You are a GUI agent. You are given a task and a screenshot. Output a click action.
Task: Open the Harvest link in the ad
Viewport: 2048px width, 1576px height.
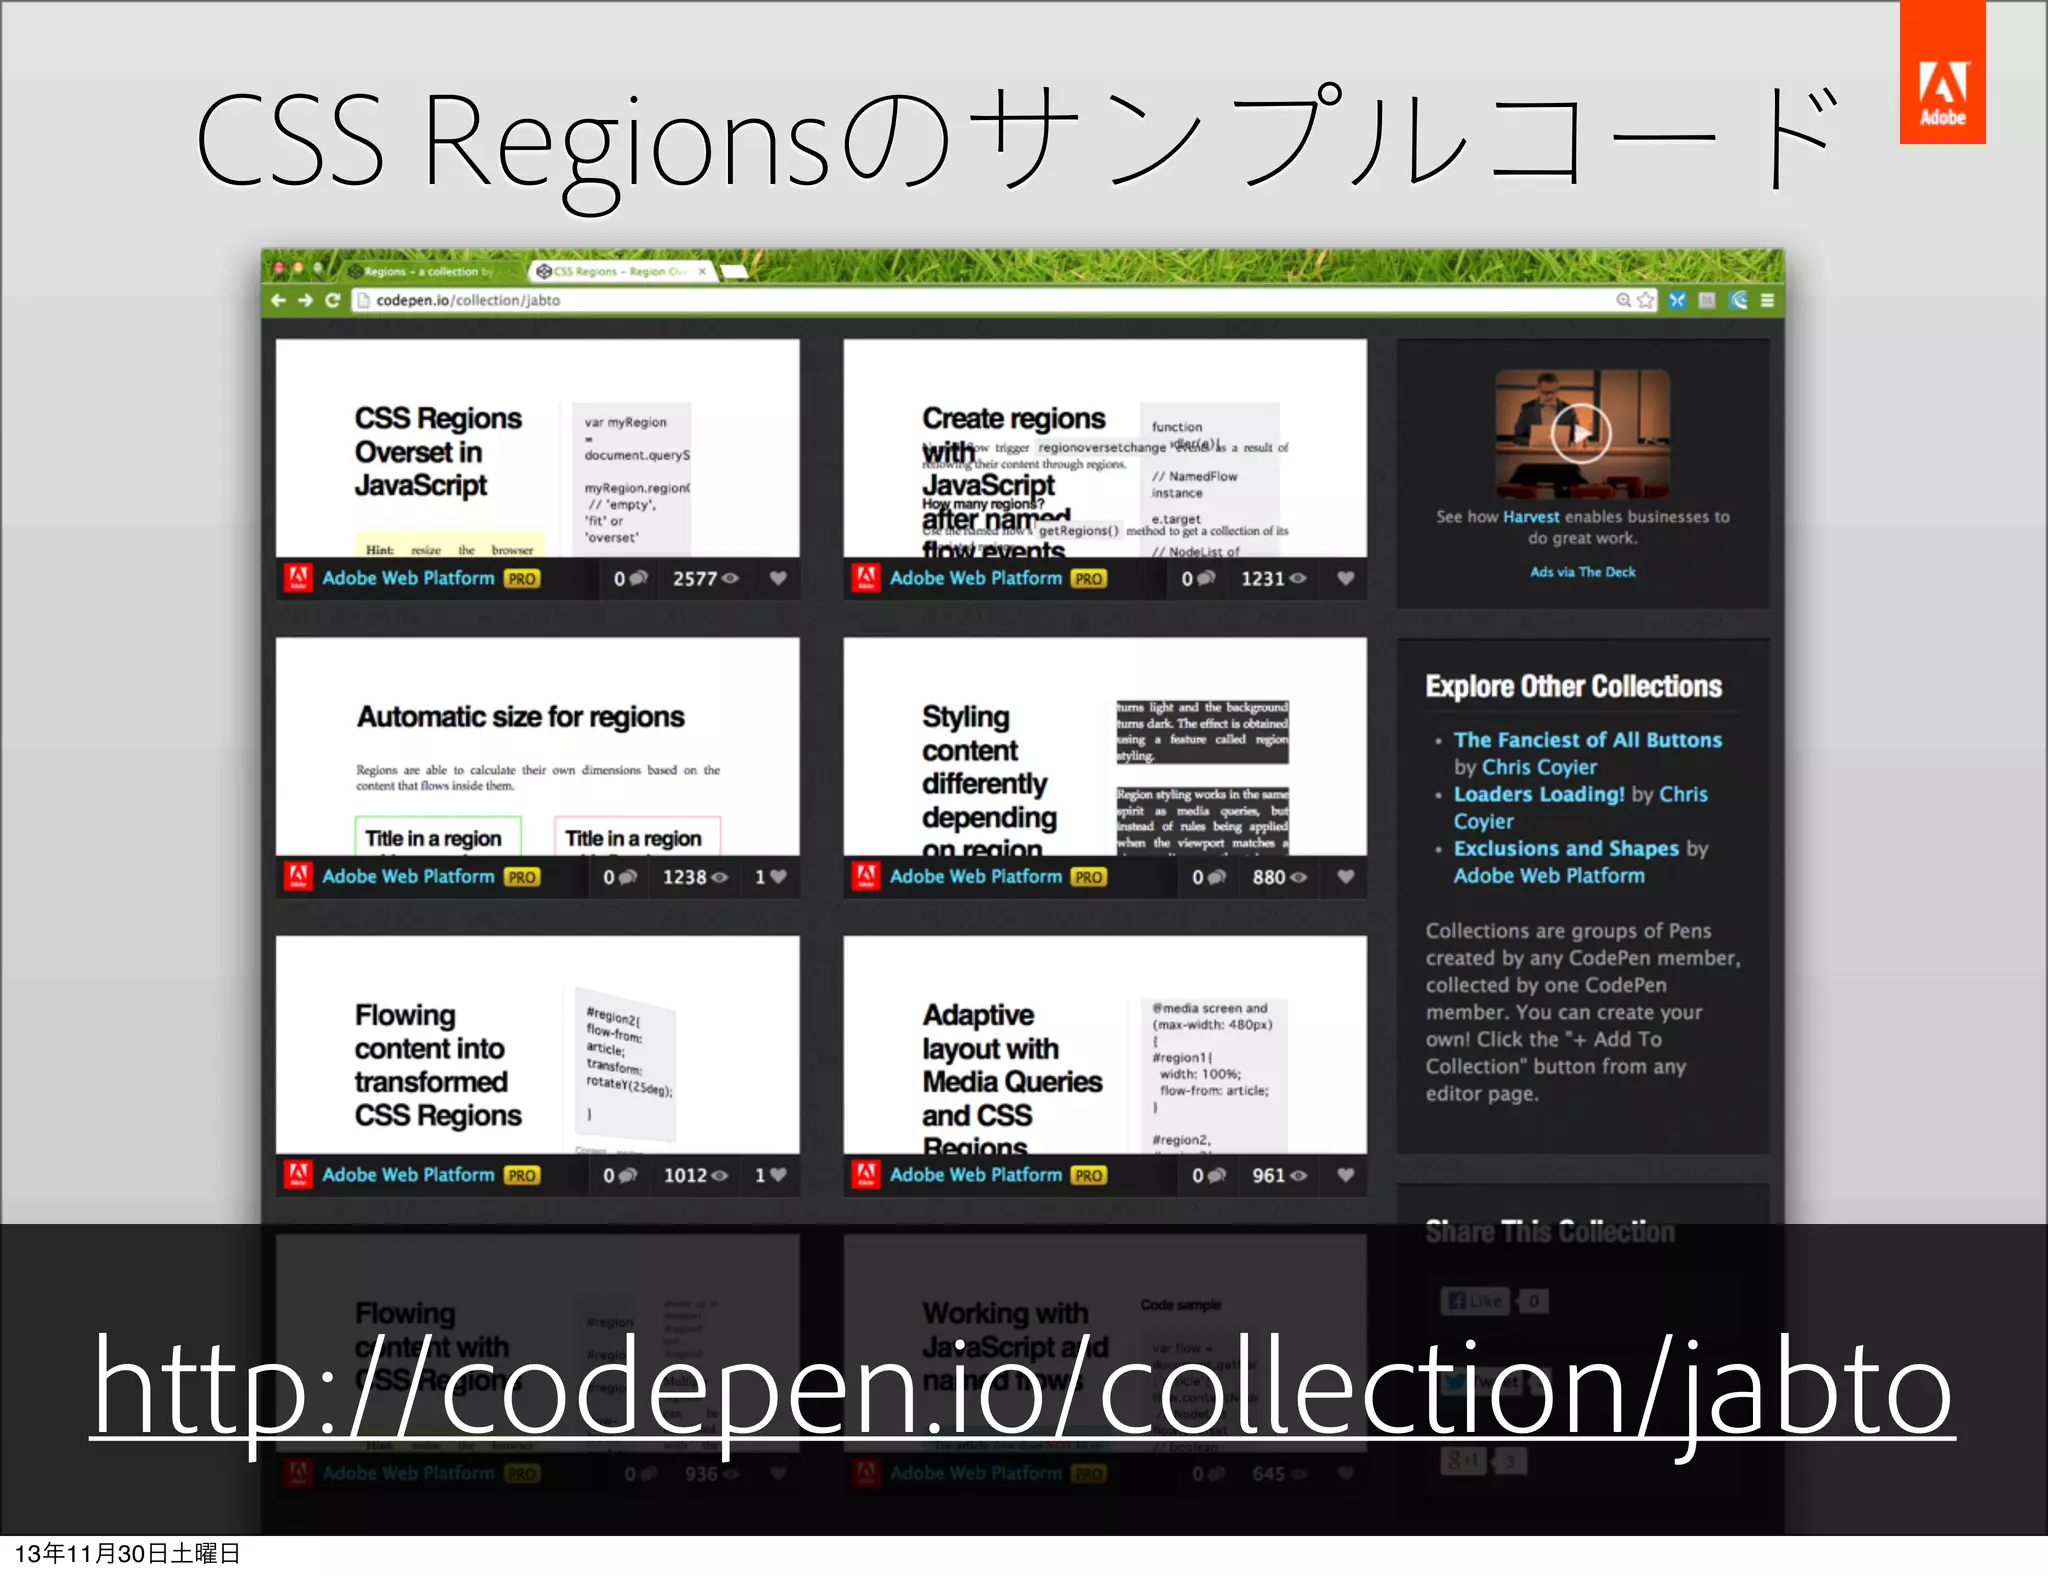1531,517
